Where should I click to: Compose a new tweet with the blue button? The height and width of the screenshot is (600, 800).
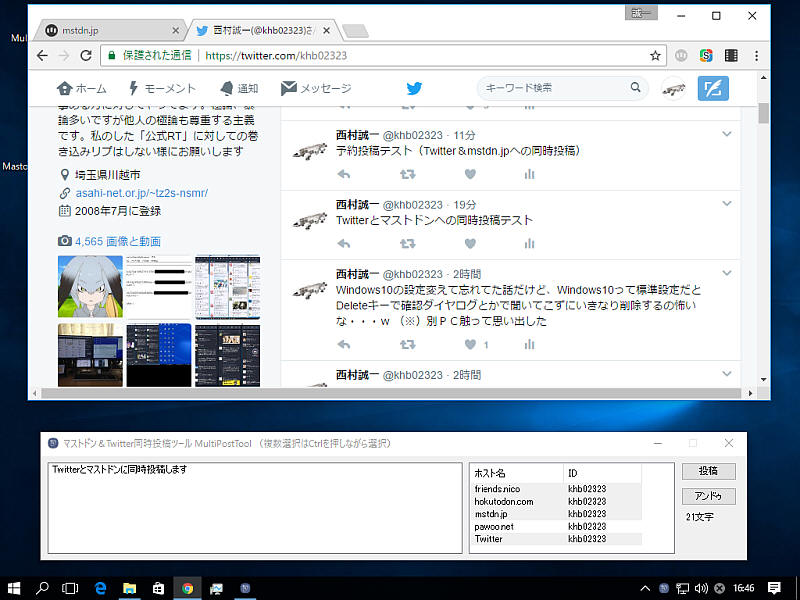pos(713,88)
